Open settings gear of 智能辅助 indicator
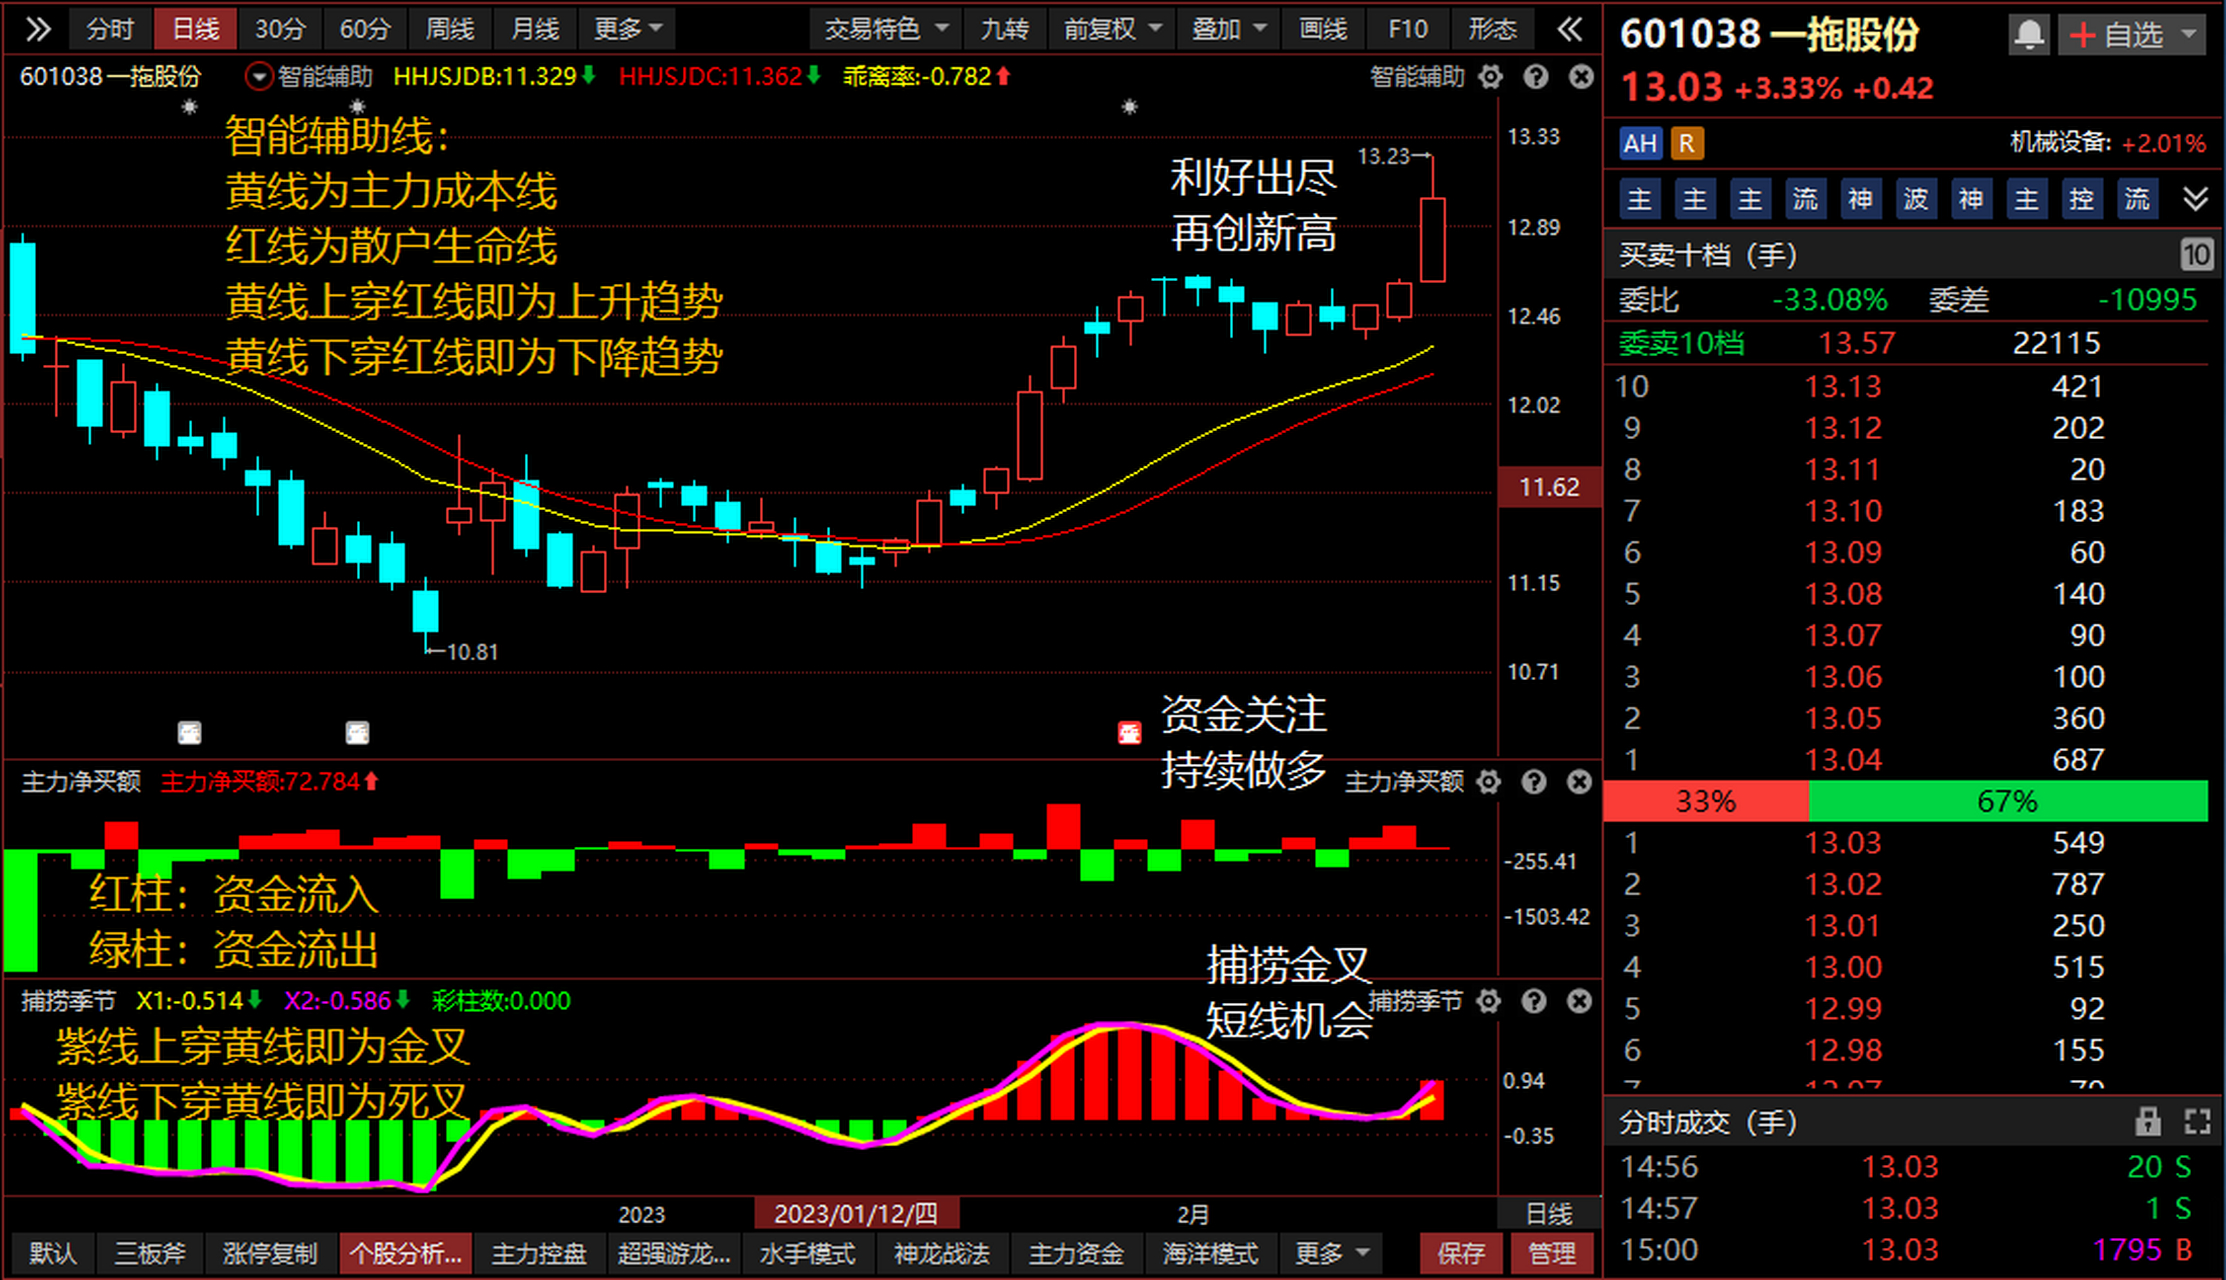Image resolution: width=2226 pixels, height=1280 pixels. tap(1490, 77)
